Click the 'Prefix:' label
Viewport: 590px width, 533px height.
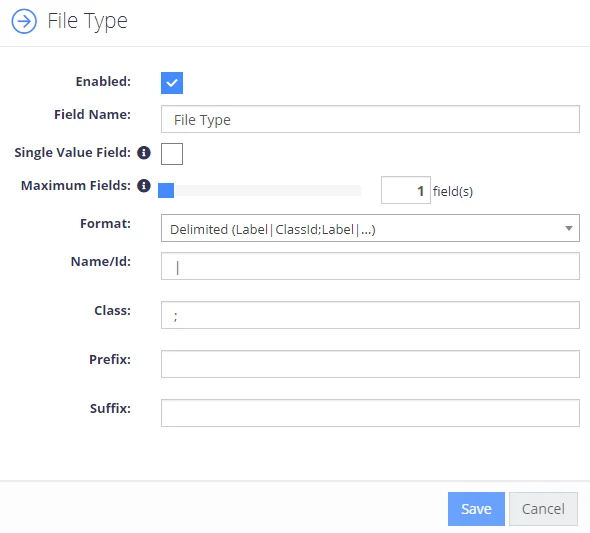point(110,360)
